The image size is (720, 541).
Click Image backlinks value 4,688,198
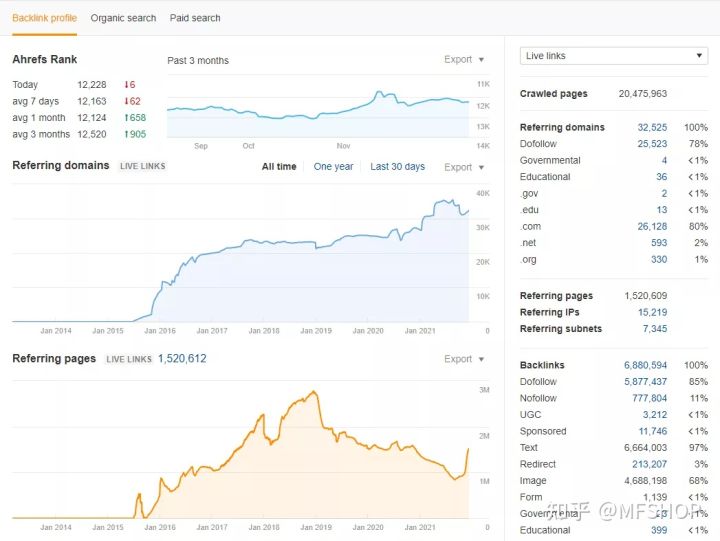645,481
